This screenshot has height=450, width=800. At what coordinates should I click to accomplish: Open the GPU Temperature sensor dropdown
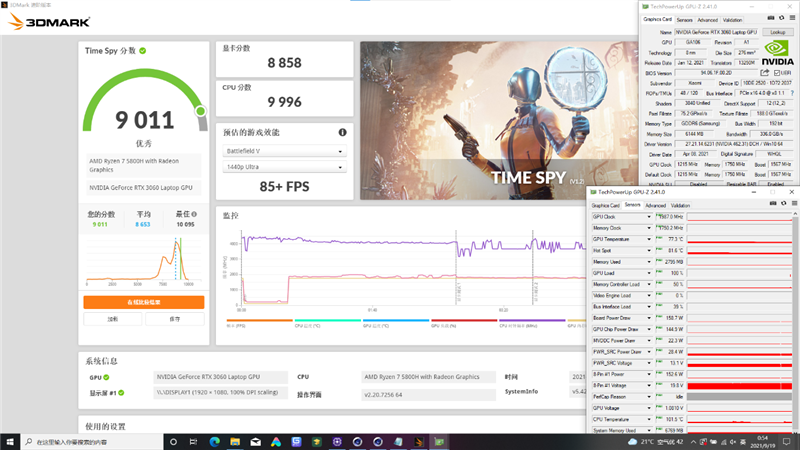coord(649,239)
